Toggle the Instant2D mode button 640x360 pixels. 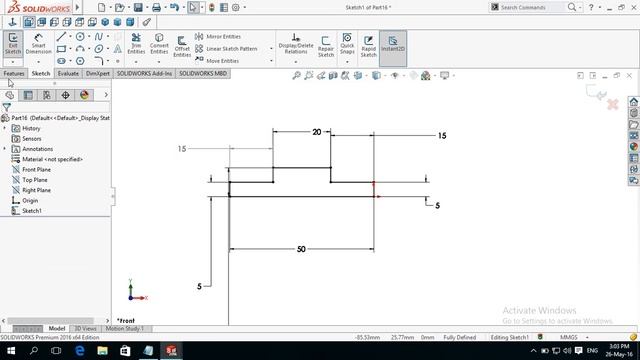(393, 48)
